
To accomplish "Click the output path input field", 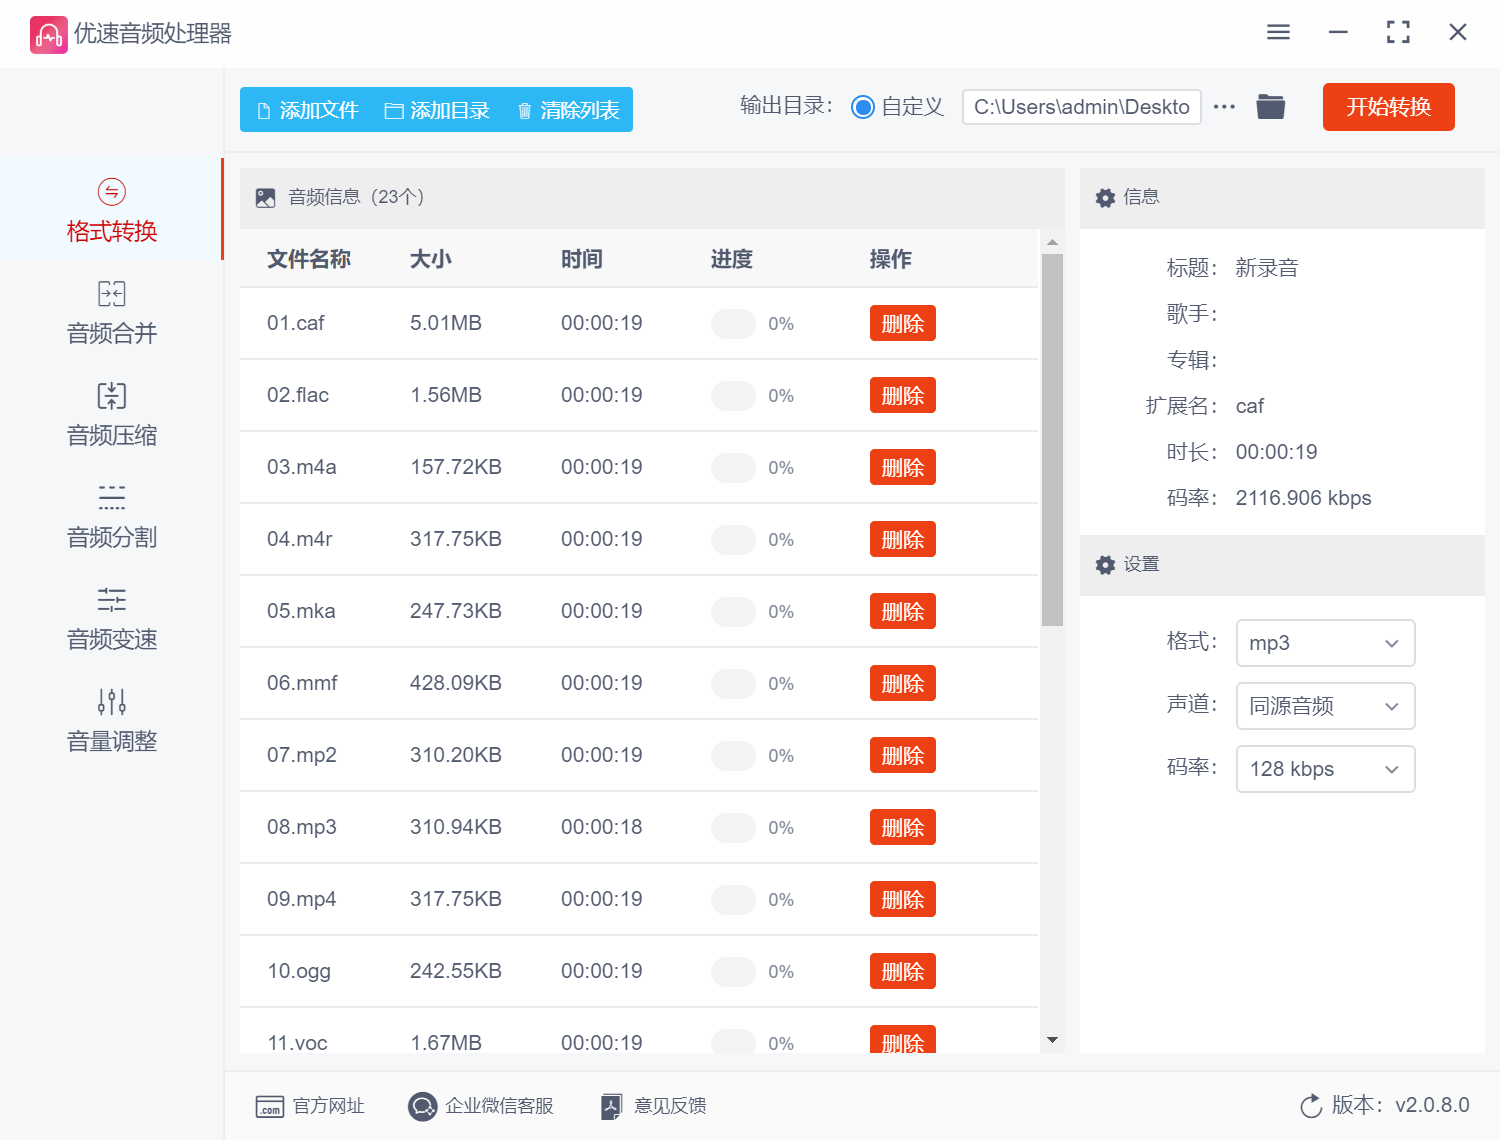I will (x=1081, y=107).
